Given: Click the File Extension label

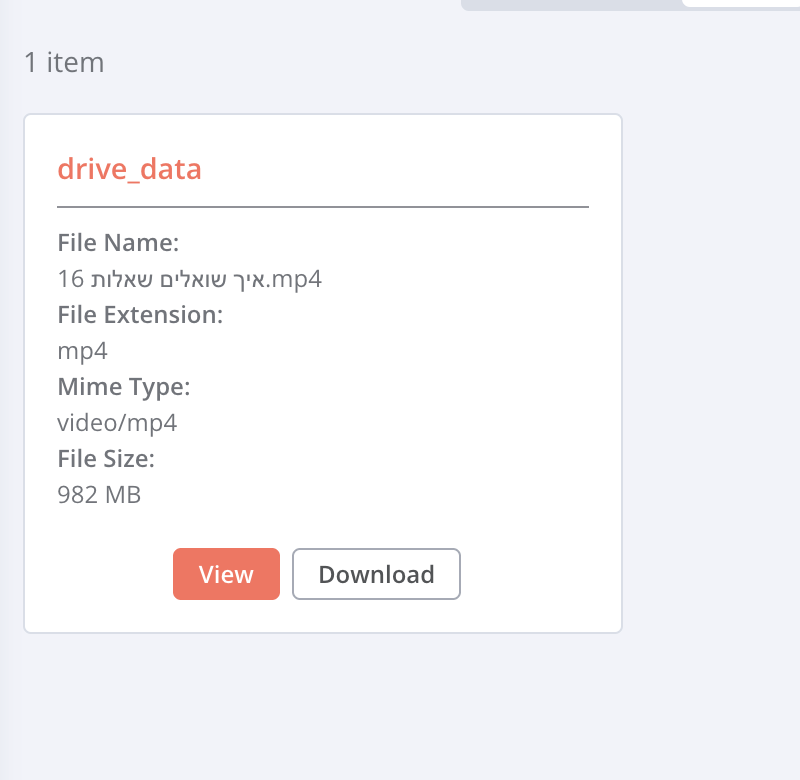Looking at the screenshot, I should point(140,315).
